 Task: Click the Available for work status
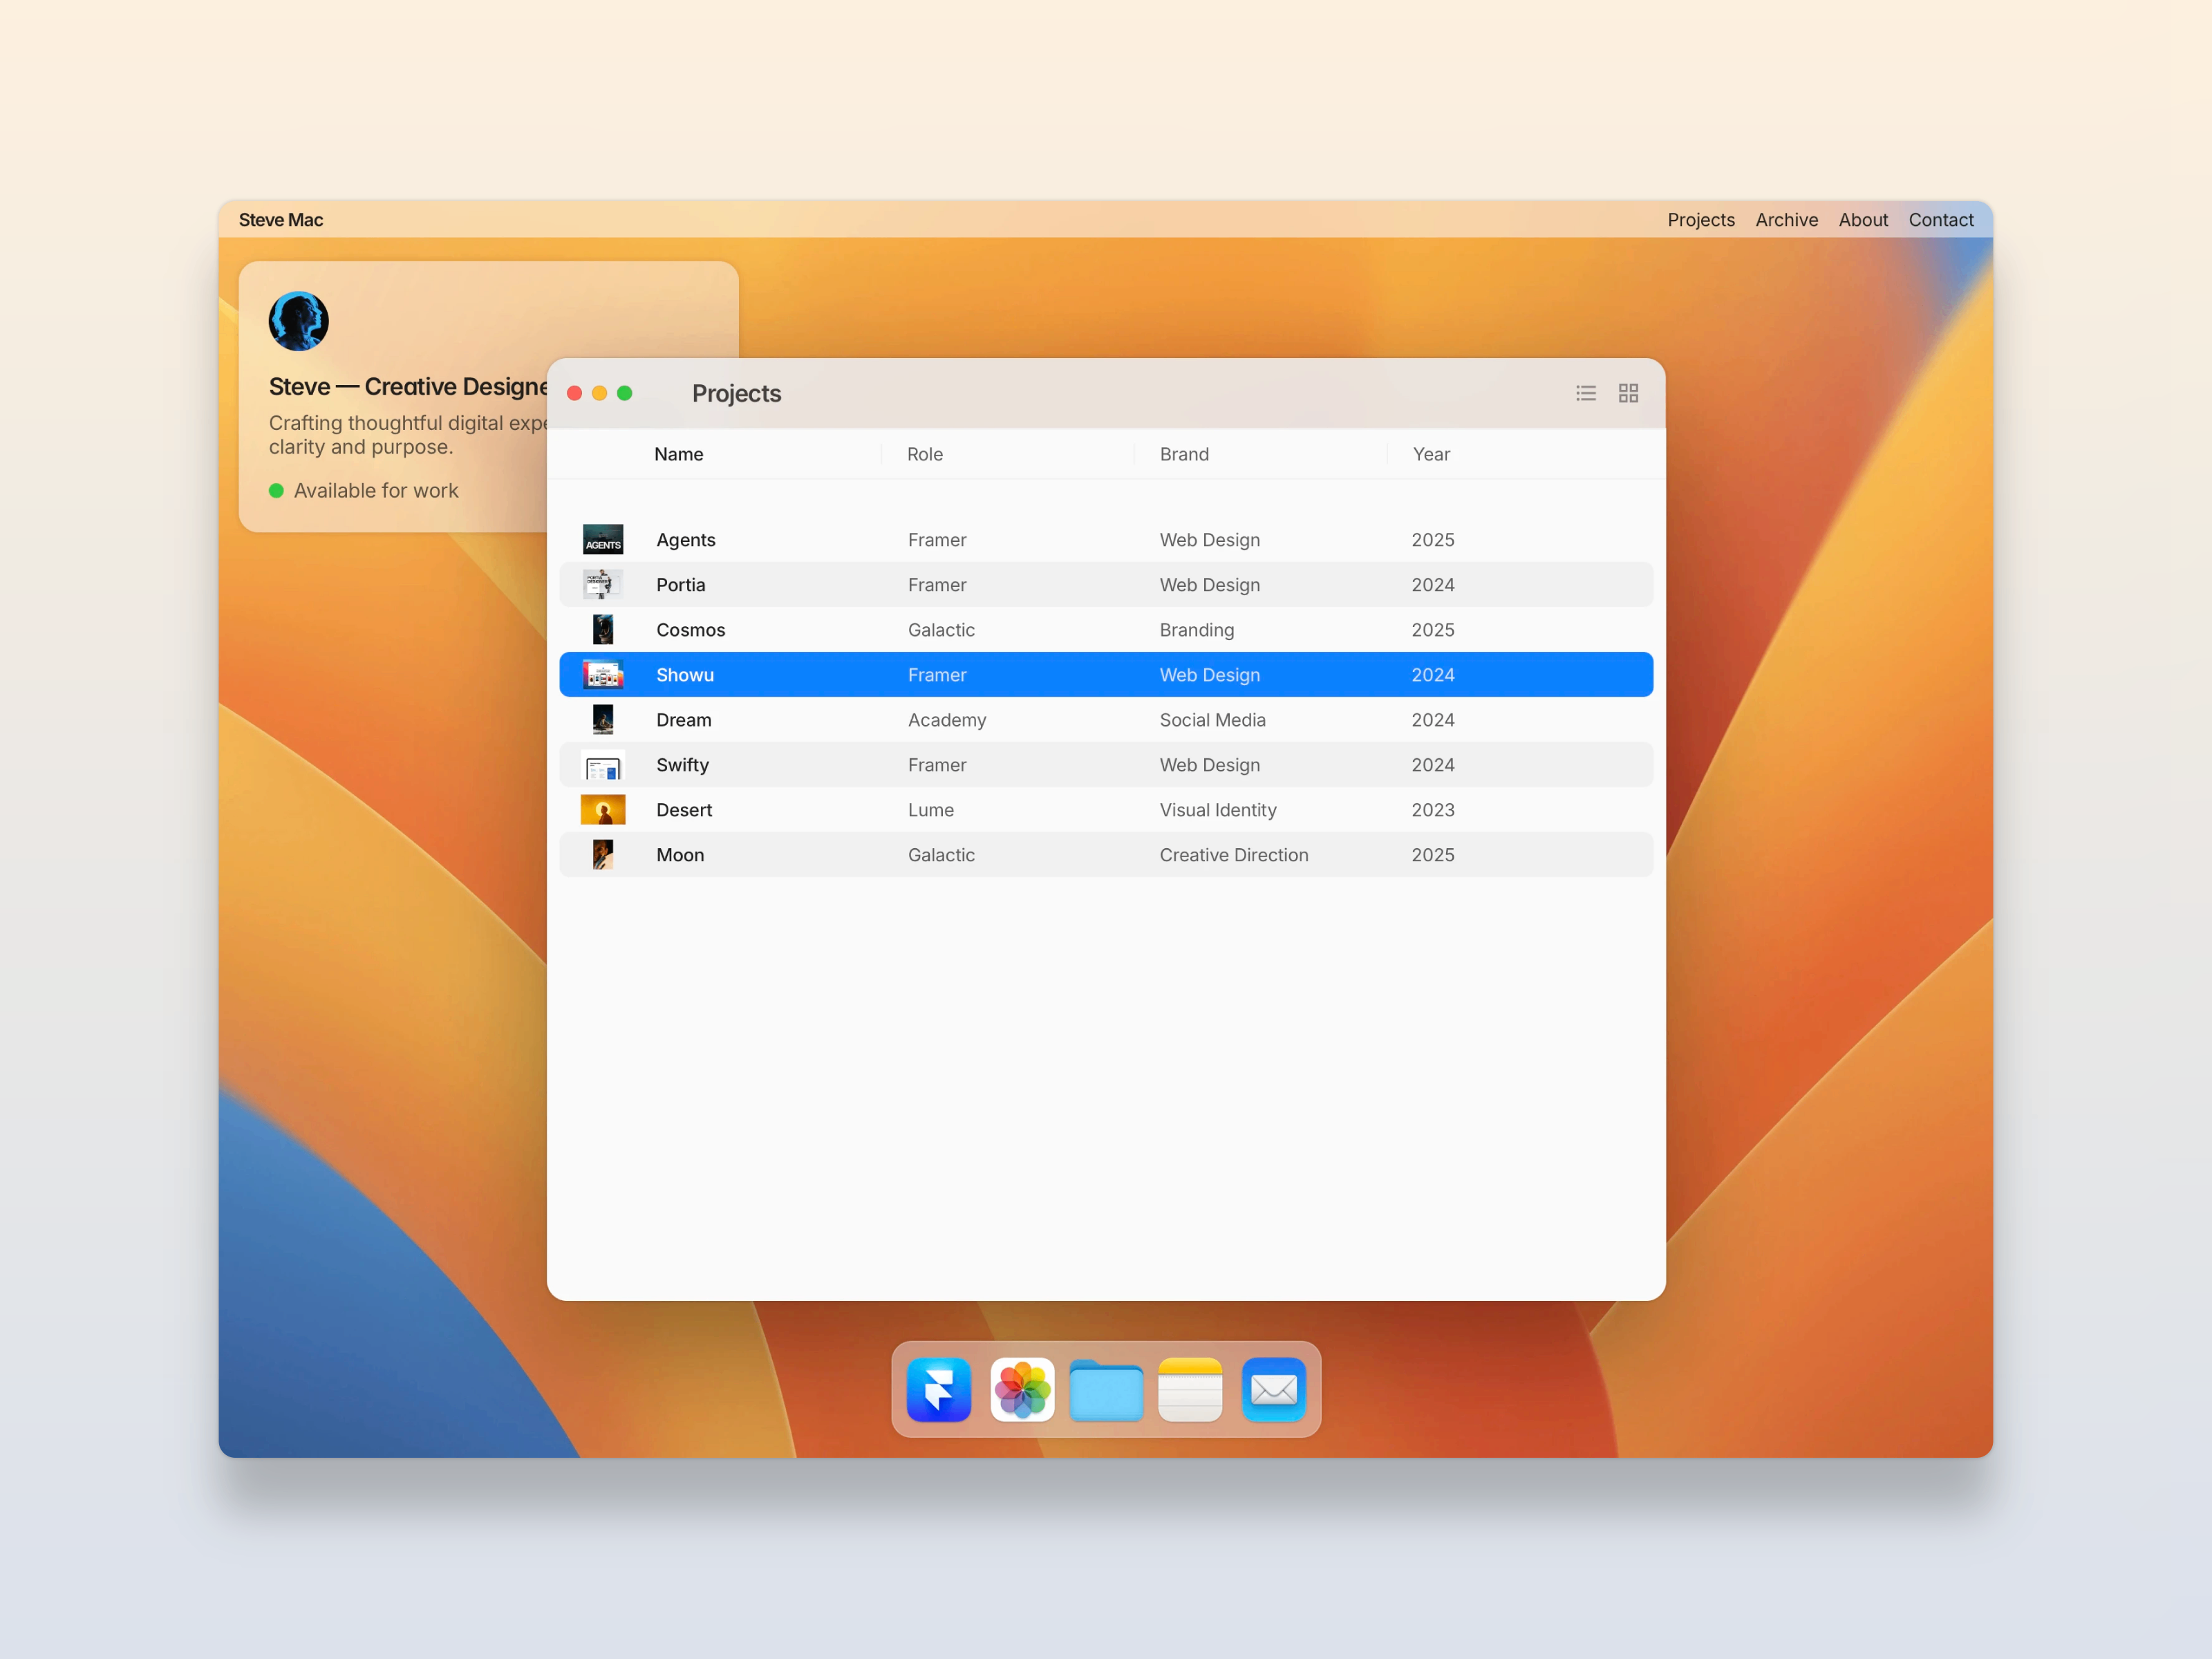tap(376, 490)
